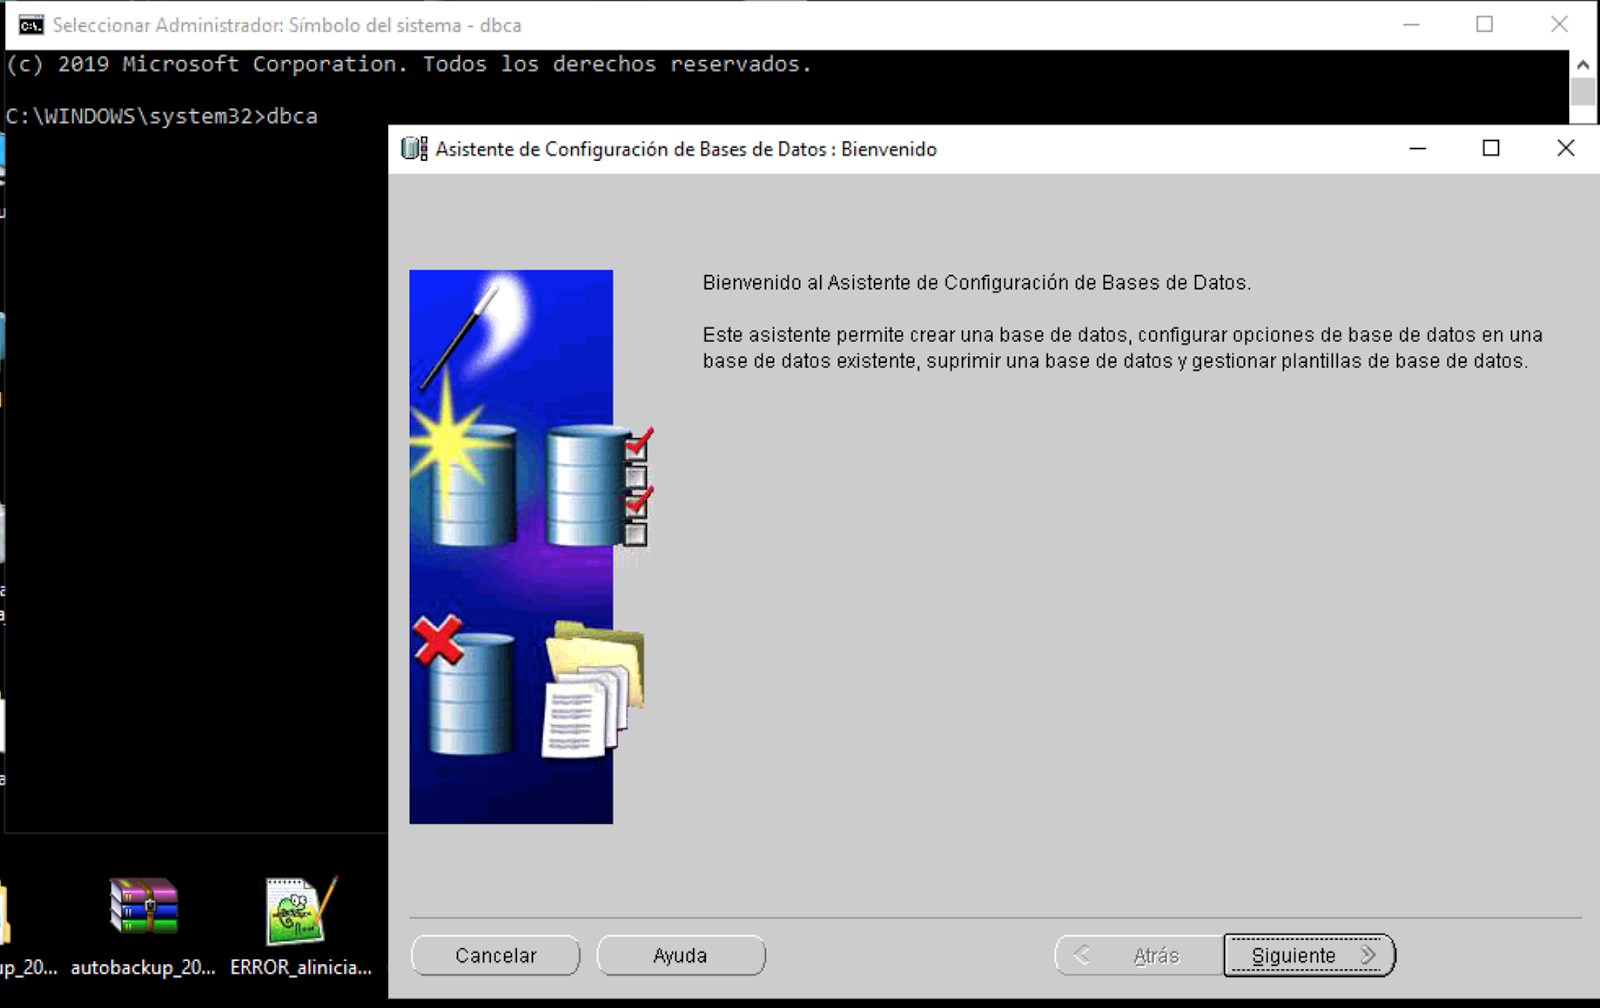Minimize the Asistente de Configuración dialog
The height and width of the screenshot is (1008, 1600).
pyautogui.click(x=1418, y=149)
